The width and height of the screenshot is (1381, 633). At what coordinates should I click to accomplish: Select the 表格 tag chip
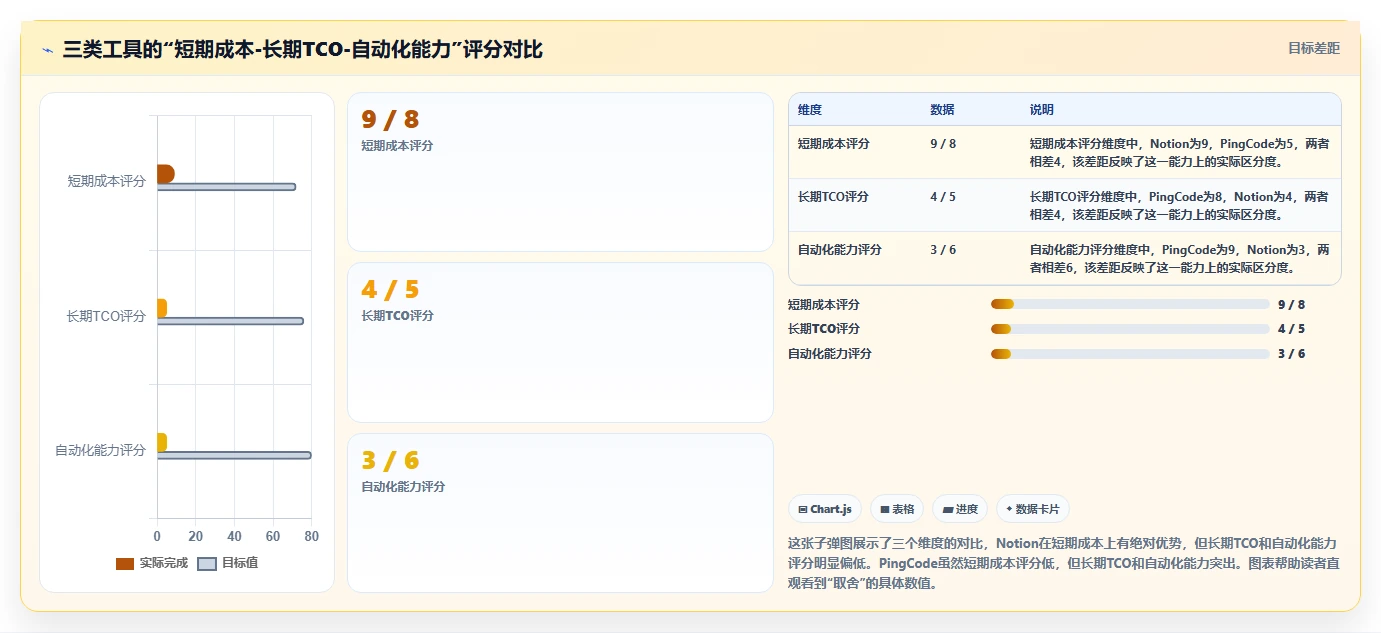[897, 509]
